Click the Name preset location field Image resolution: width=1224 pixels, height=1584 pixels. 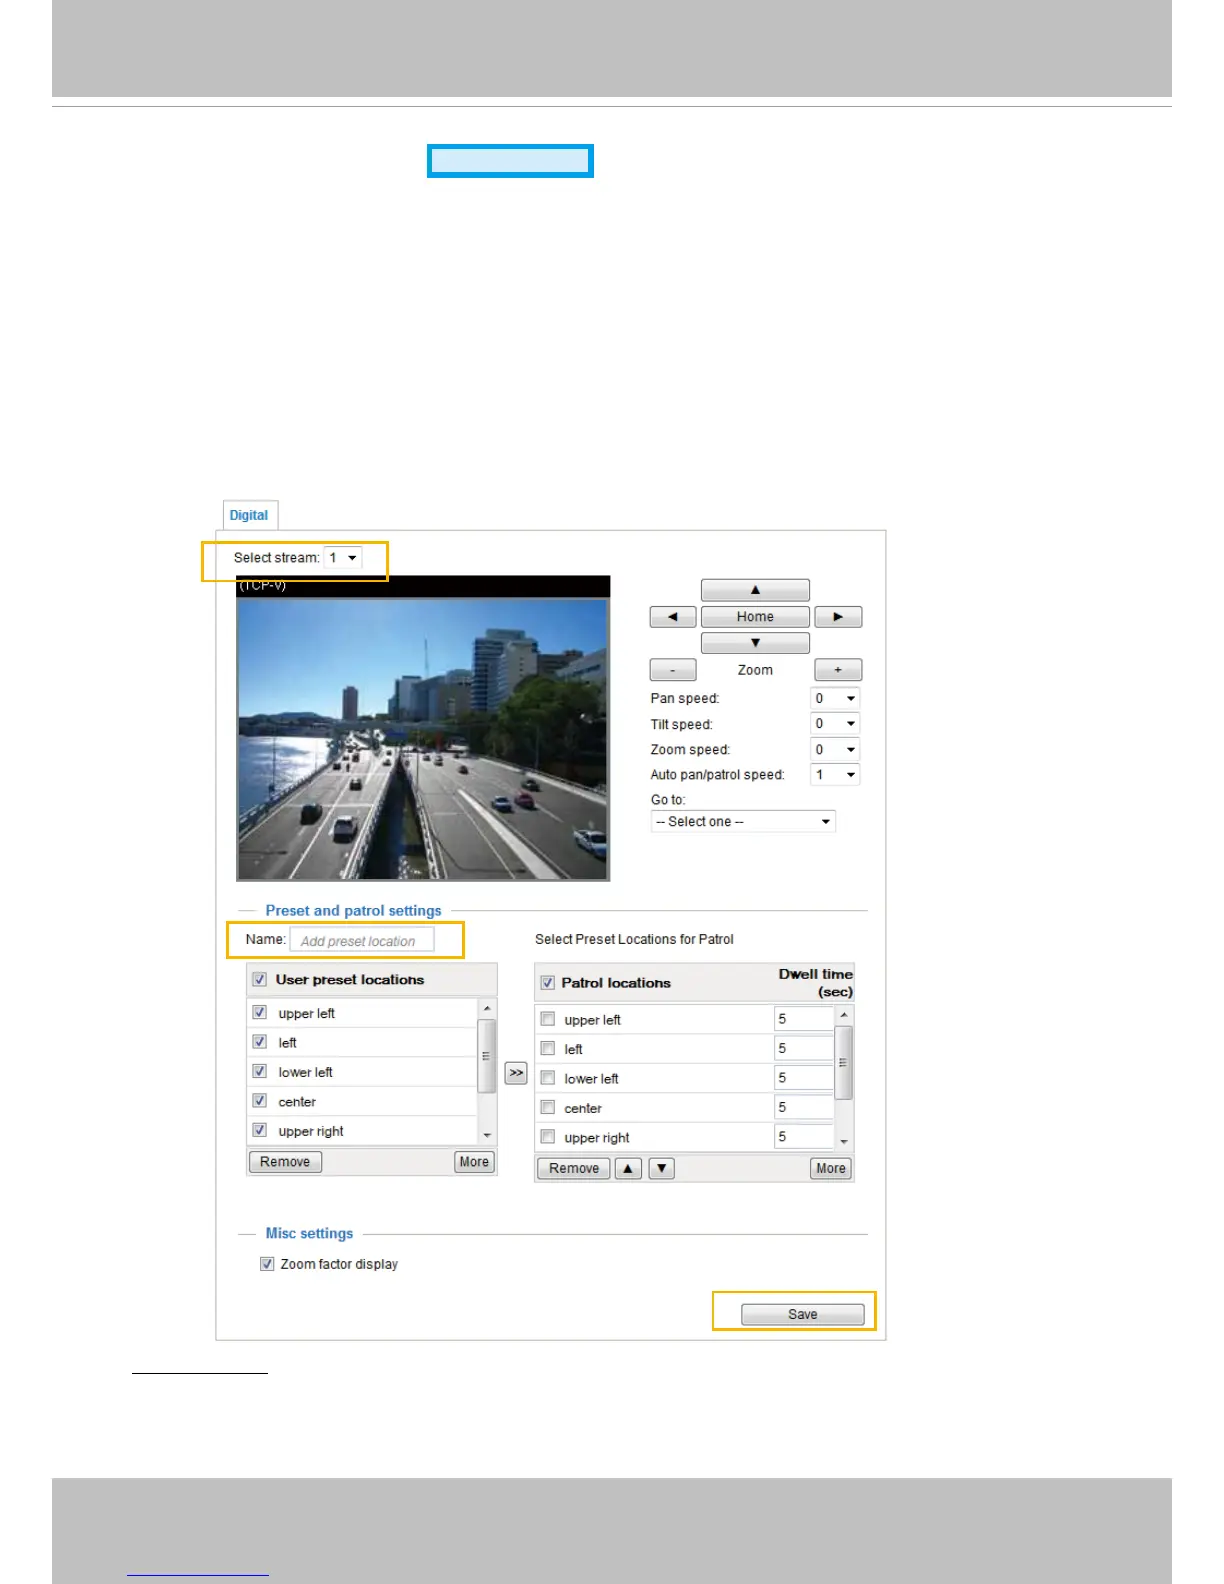(x=362, y=941)
